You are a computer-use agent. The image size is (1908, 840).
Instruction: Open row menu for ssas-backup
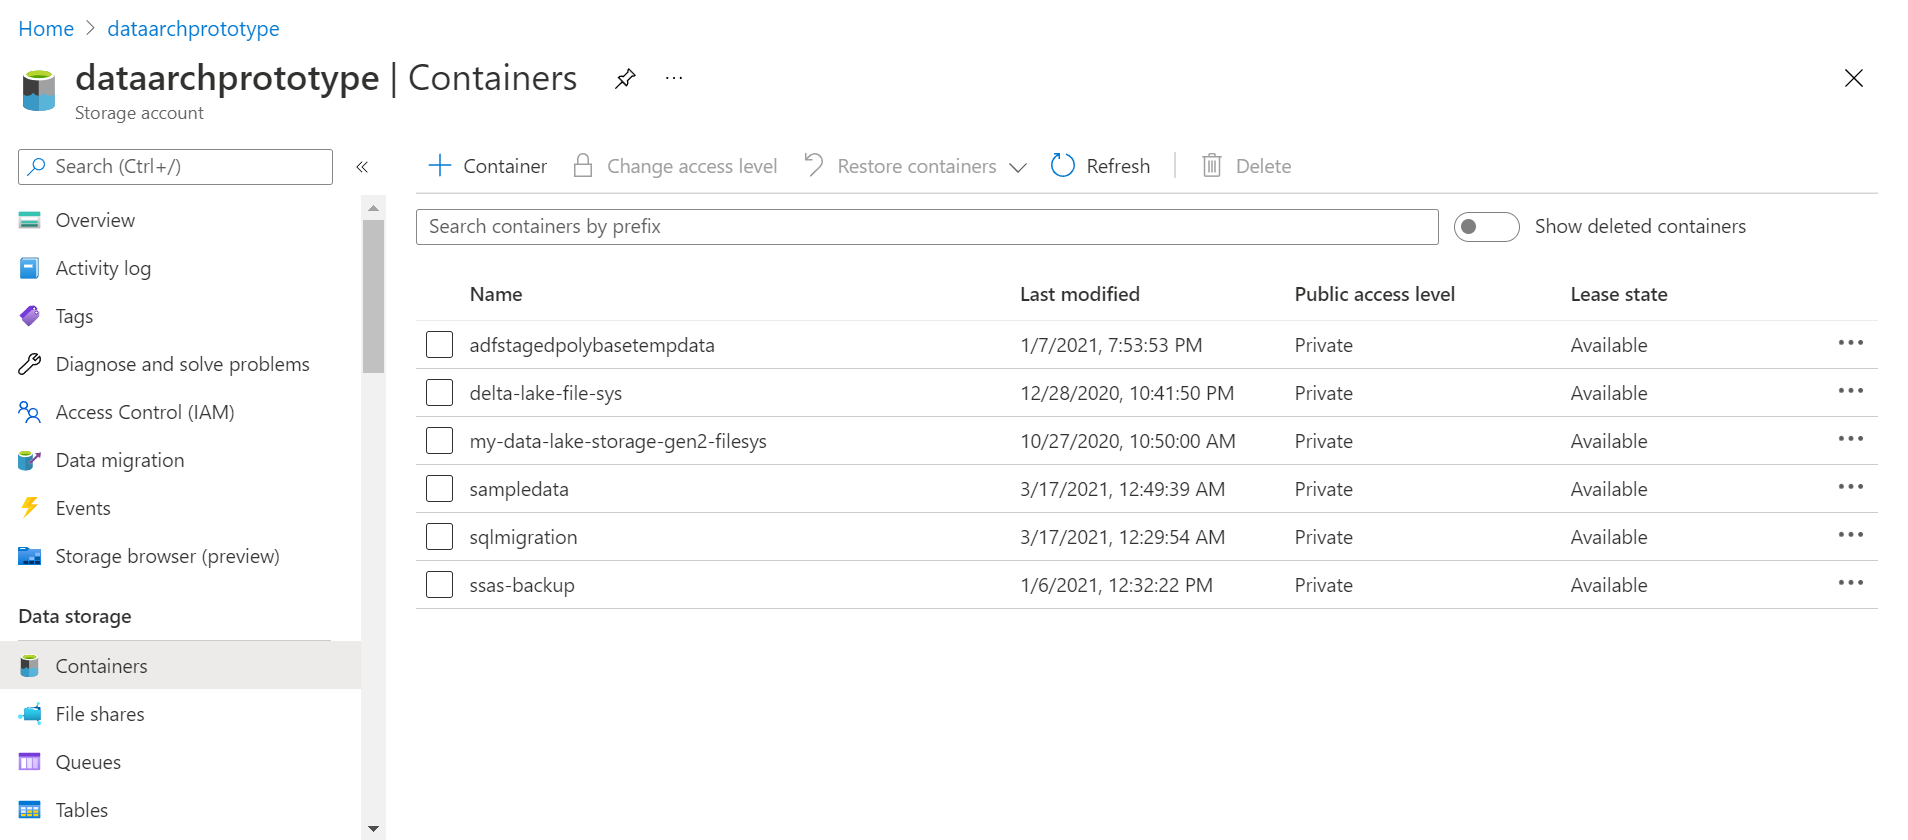pyautogui.click(x=1850, y=583)
